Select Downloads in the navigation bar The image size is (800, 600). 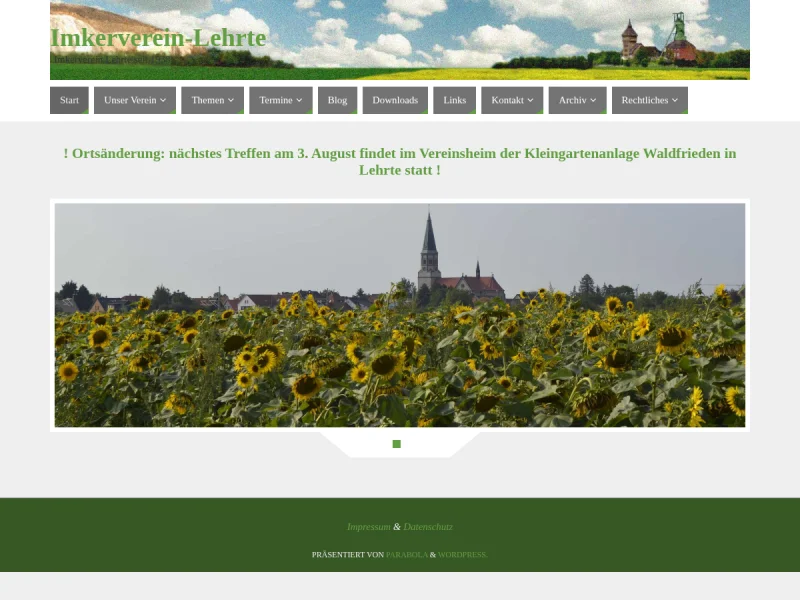pos(395,100)
